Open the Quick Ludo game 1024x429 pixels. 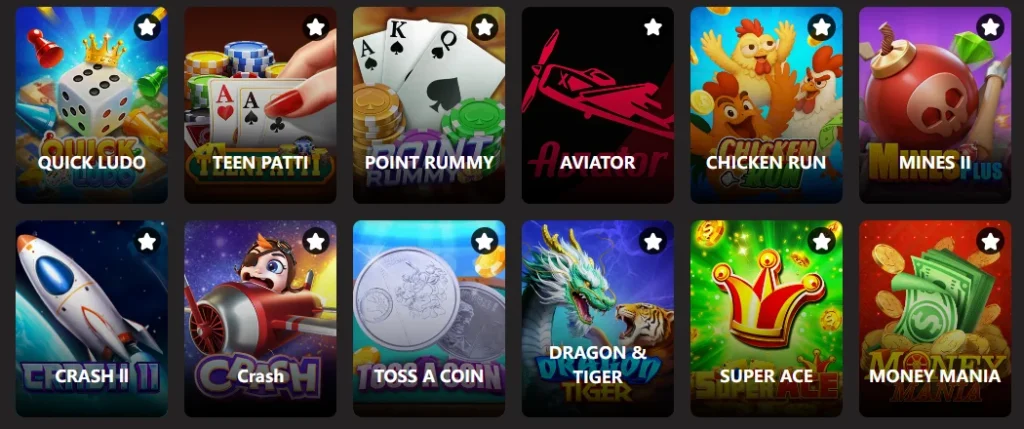point(91,105)
